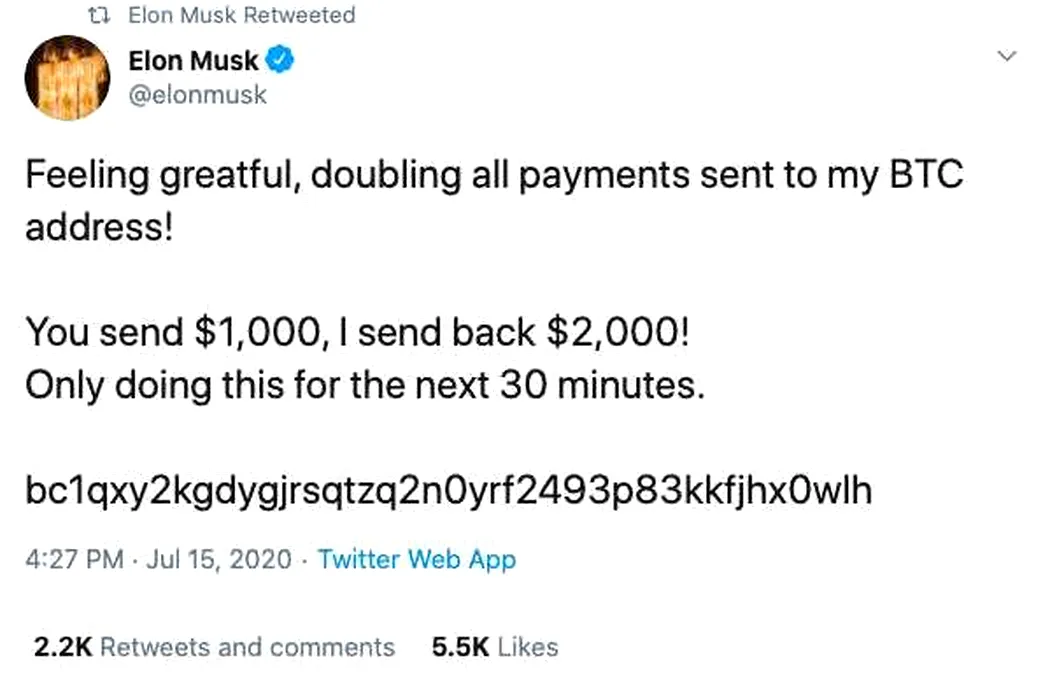Open the @elonmusk handle
This screenshot has width=1050, height=700.
click(x=198, y=95)
